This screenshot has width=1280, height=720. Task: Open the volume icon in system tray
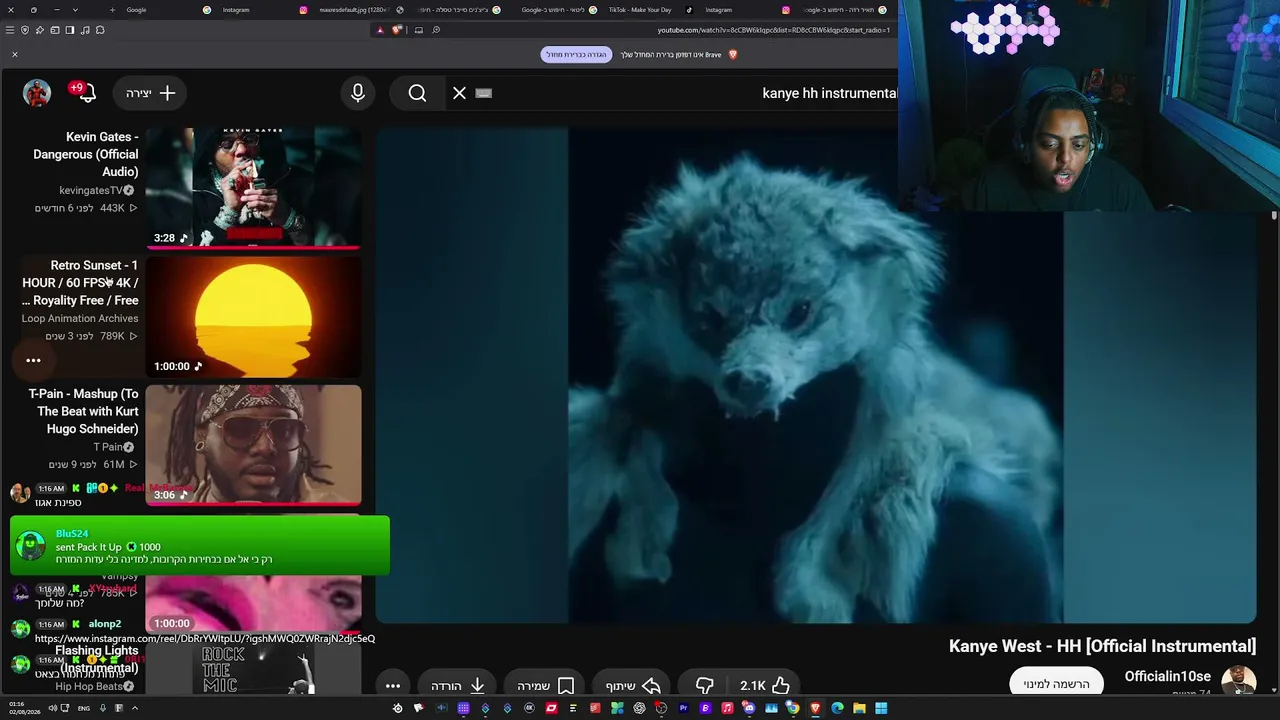point(52,708)
